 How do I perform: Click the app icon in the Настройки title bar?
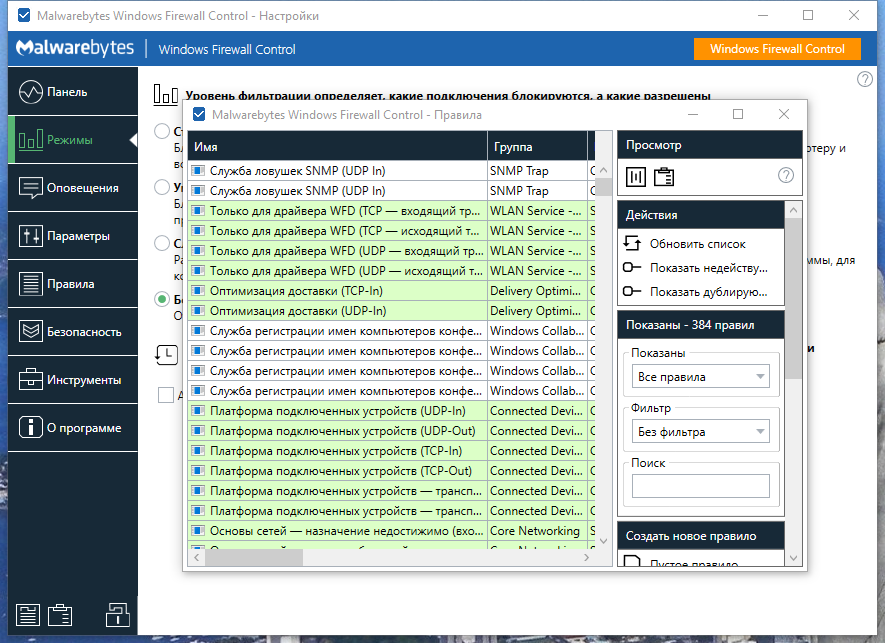(24, 15)
